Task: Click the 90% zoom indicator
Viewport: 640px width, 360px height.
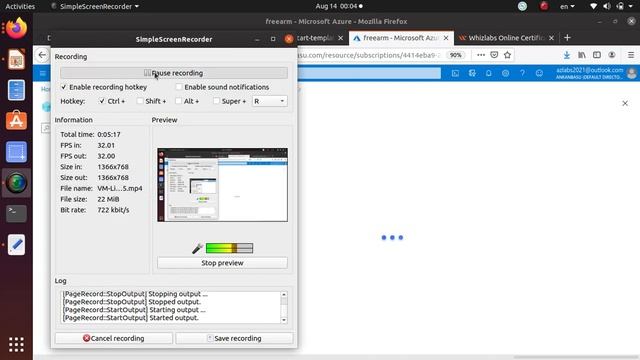Action: pos(456,55)
